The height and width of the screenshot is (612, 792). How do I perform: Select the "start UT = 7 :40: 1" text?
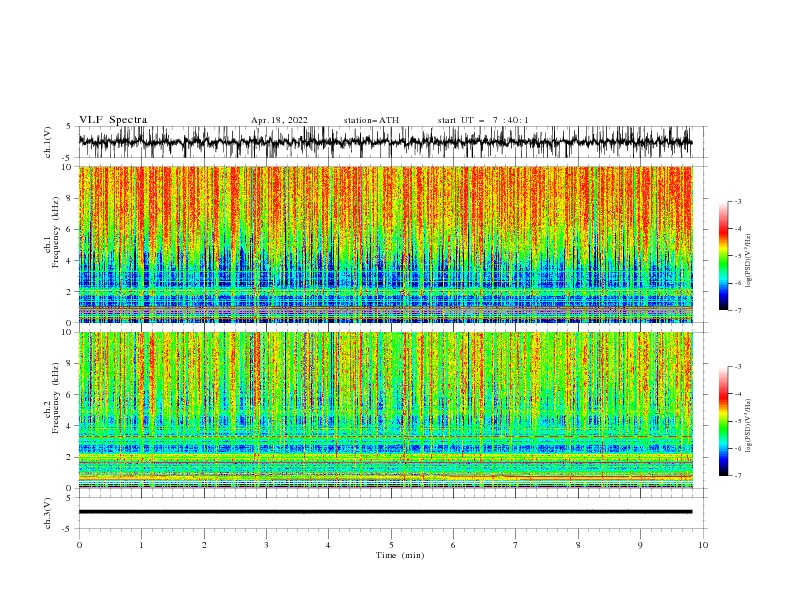[483, 120]
